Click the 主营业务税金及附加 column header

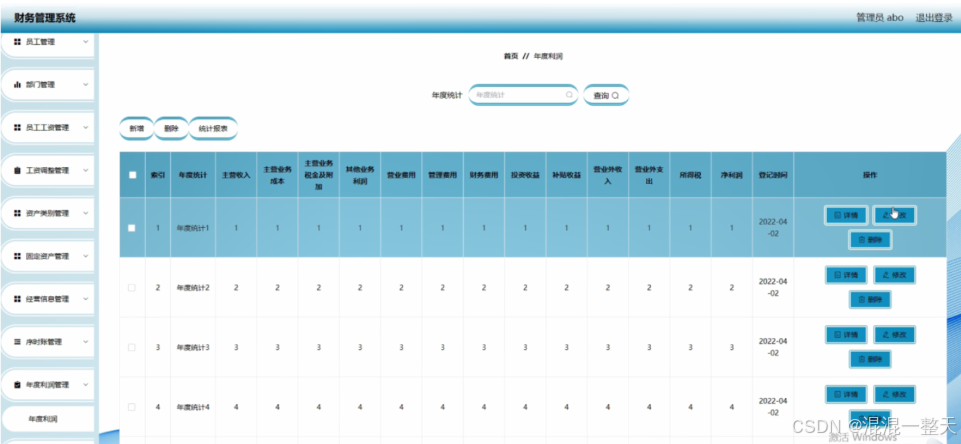(x=318, y=175)
